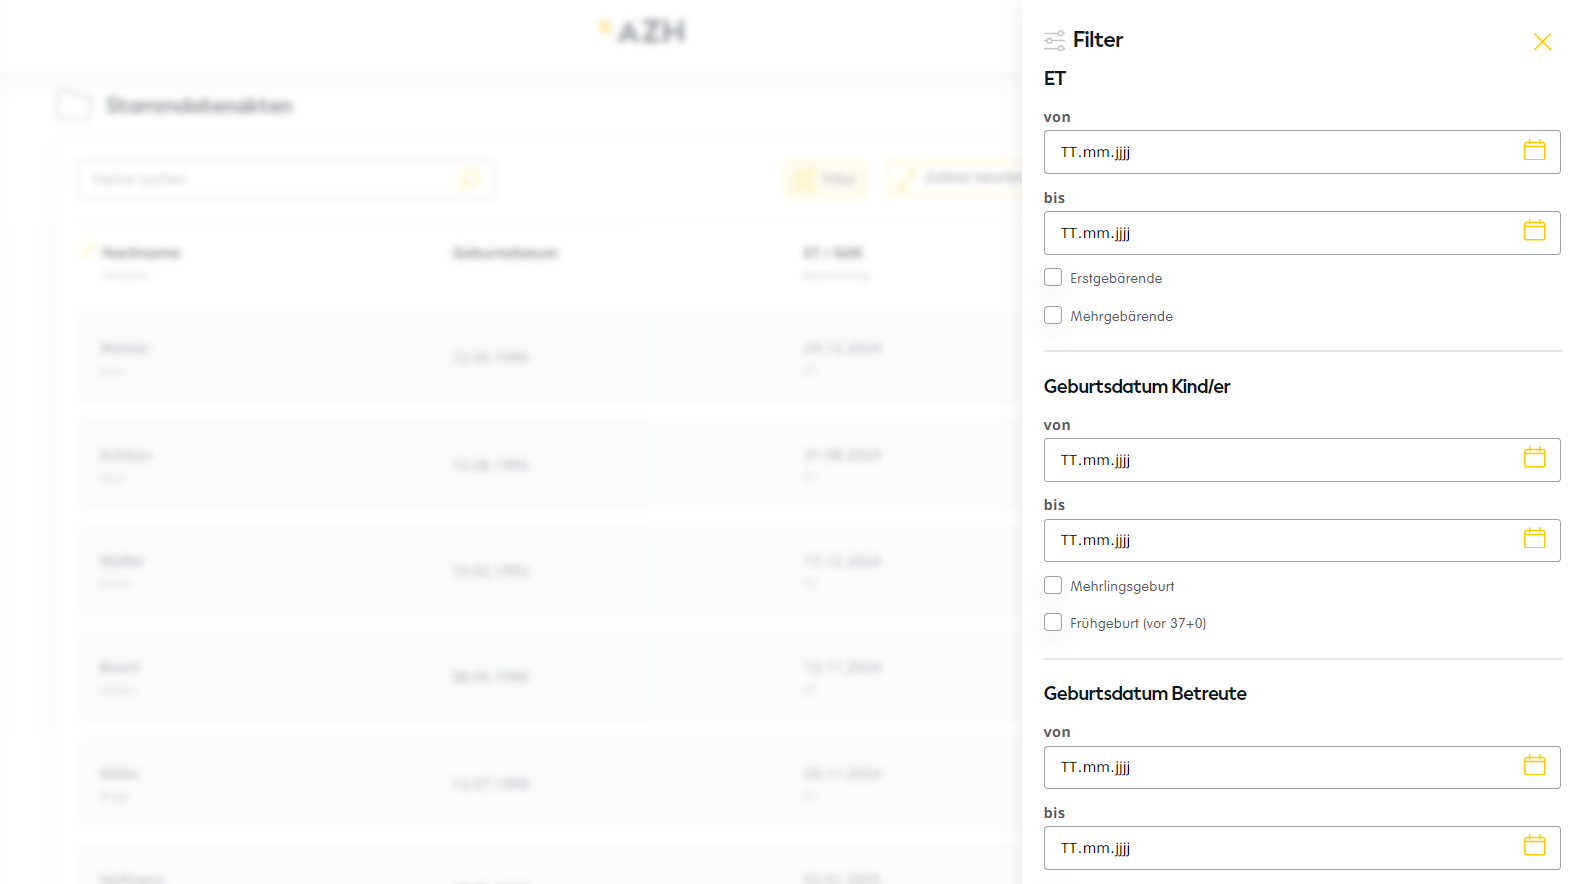Click the filter sliders icon beside Filter title

click(x=1054, y=41)
